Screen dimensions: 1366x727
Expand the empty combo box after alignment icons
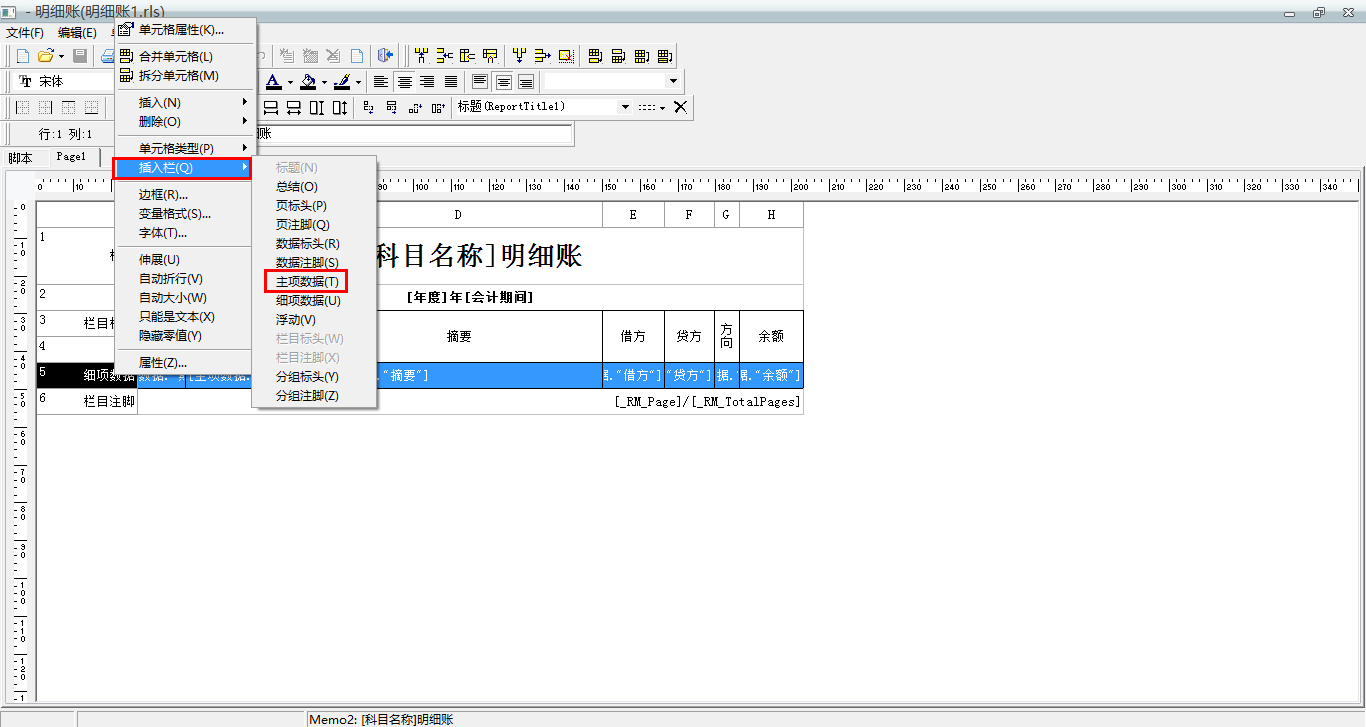click(673, 81)
